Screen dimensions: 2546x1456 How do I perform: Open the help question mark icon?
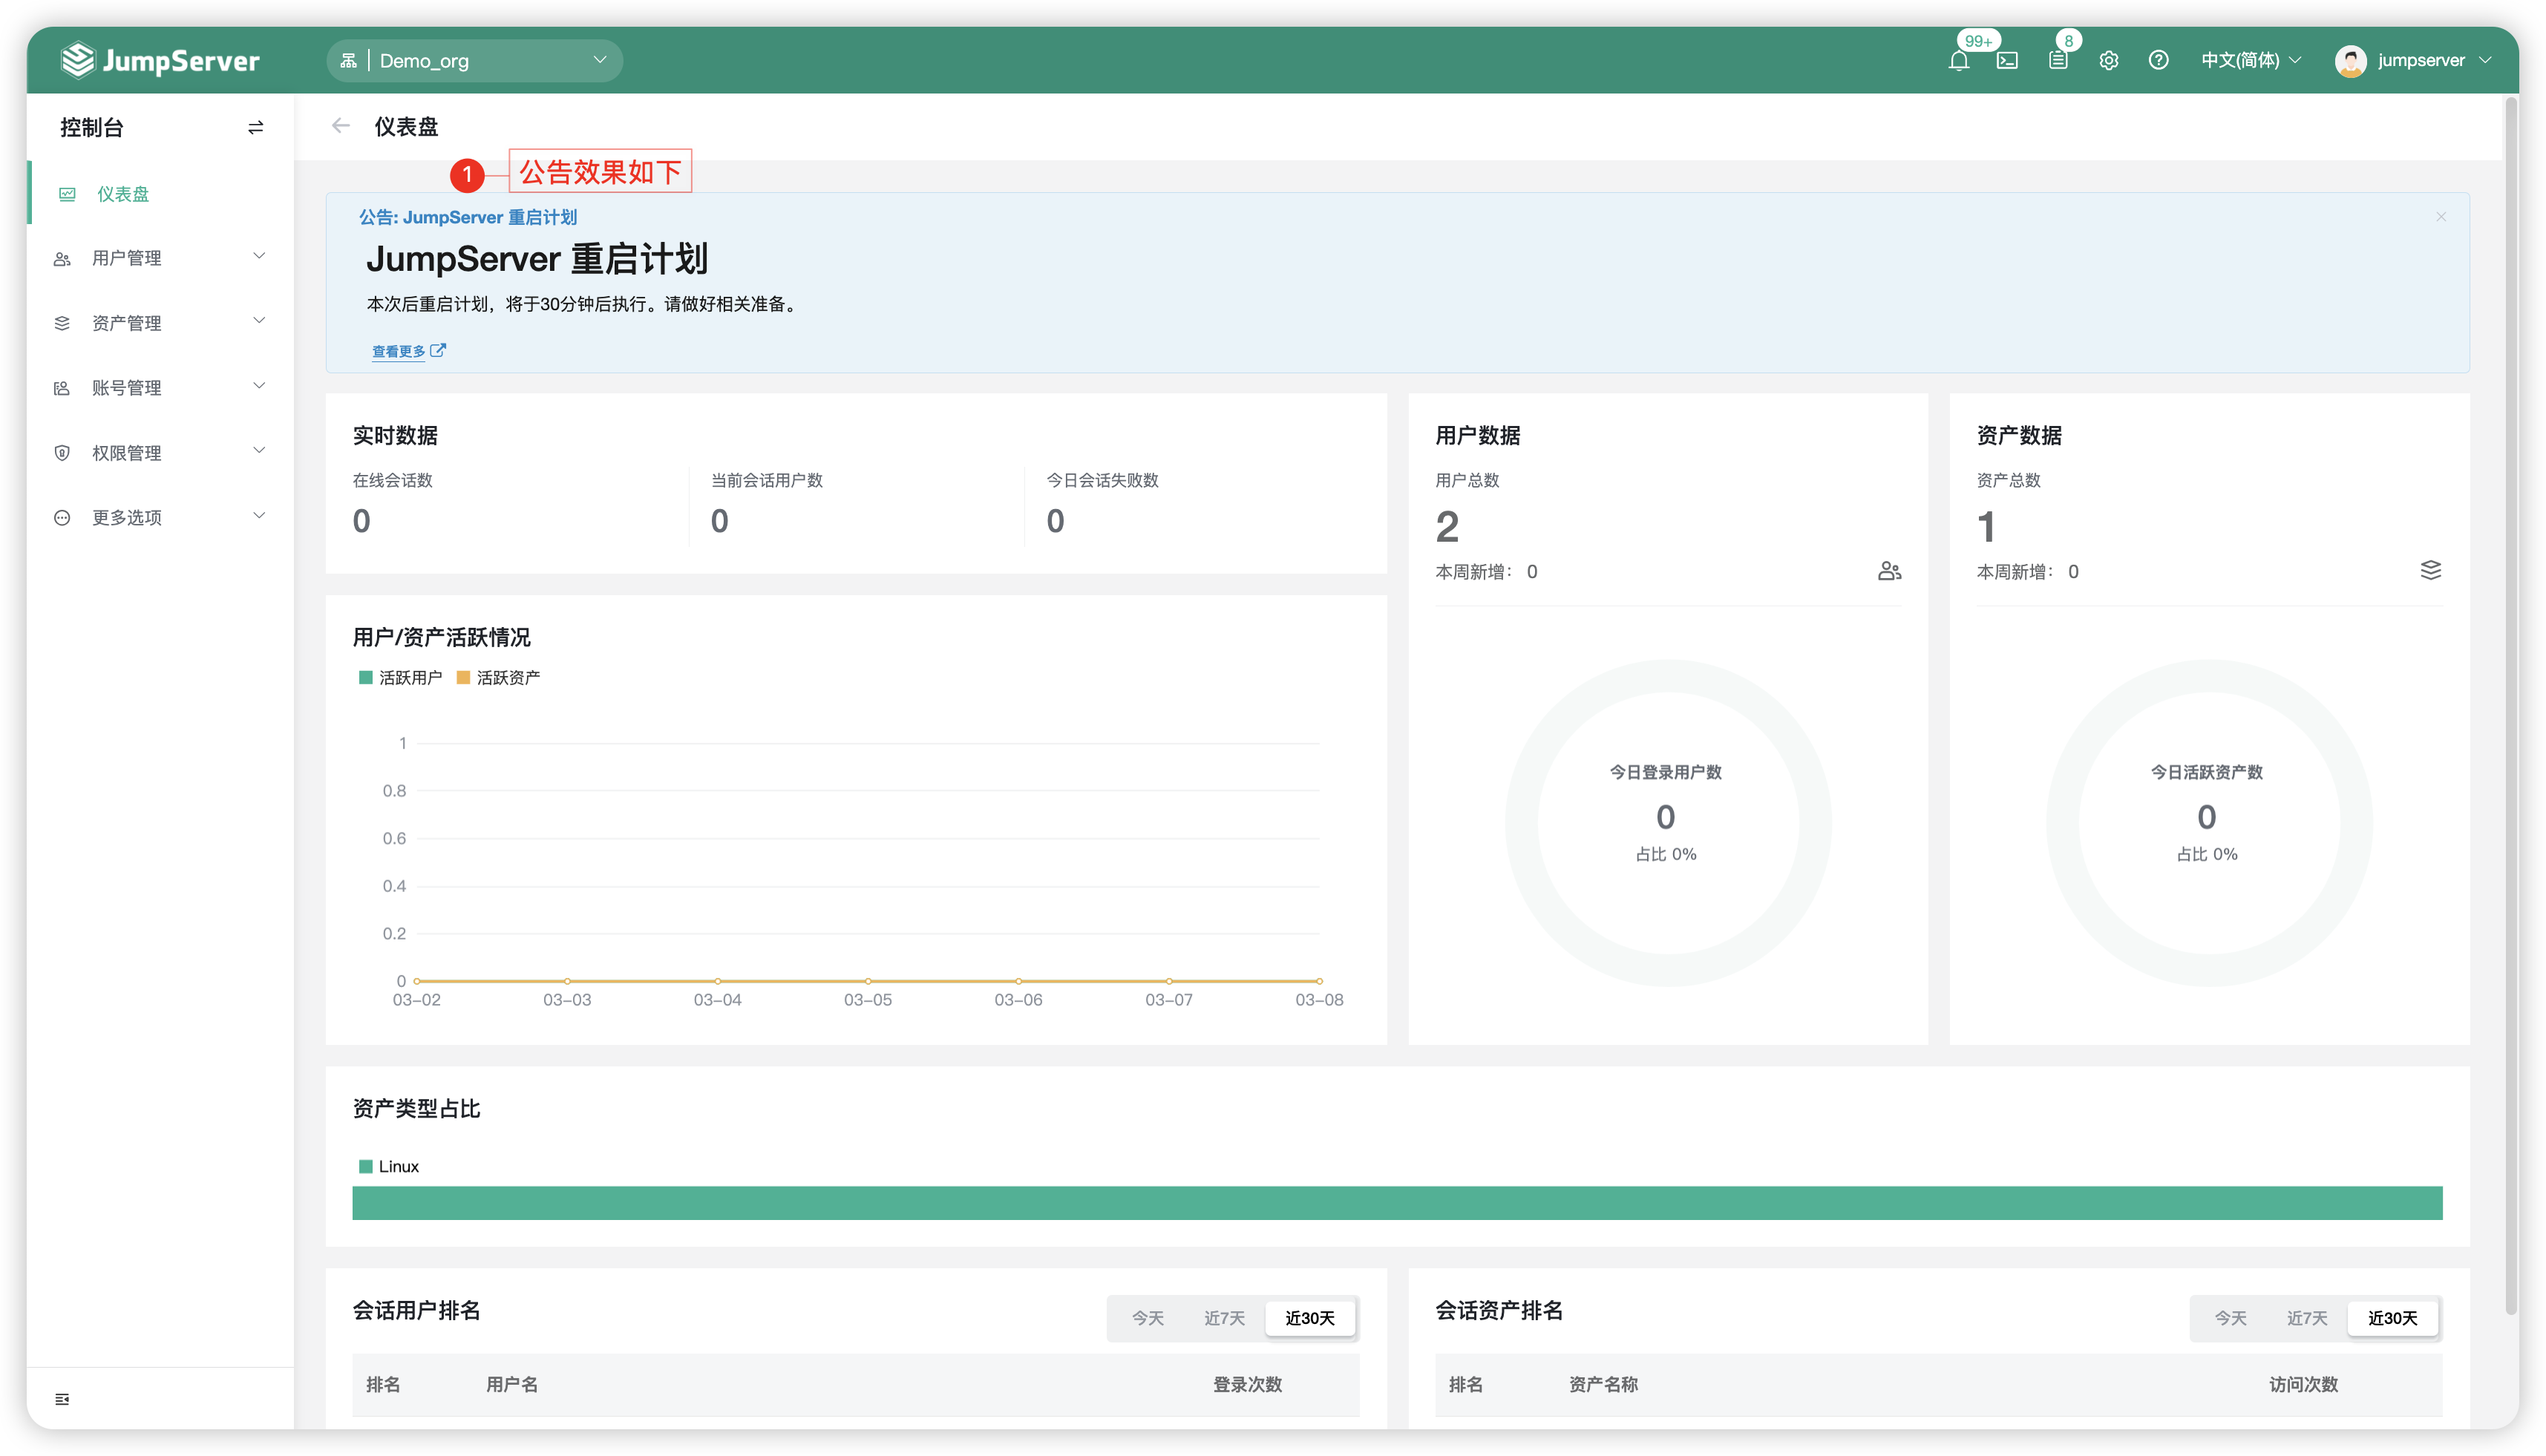click(2158, 60)
